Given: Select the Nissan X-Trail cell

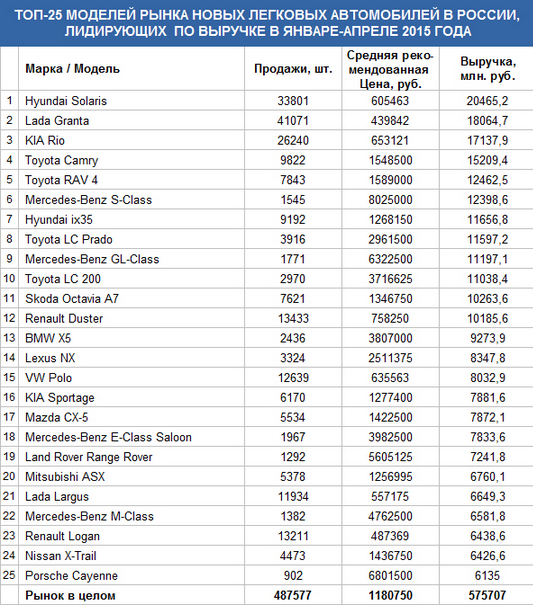Looking at the screenshot, I should click(61, 556).
